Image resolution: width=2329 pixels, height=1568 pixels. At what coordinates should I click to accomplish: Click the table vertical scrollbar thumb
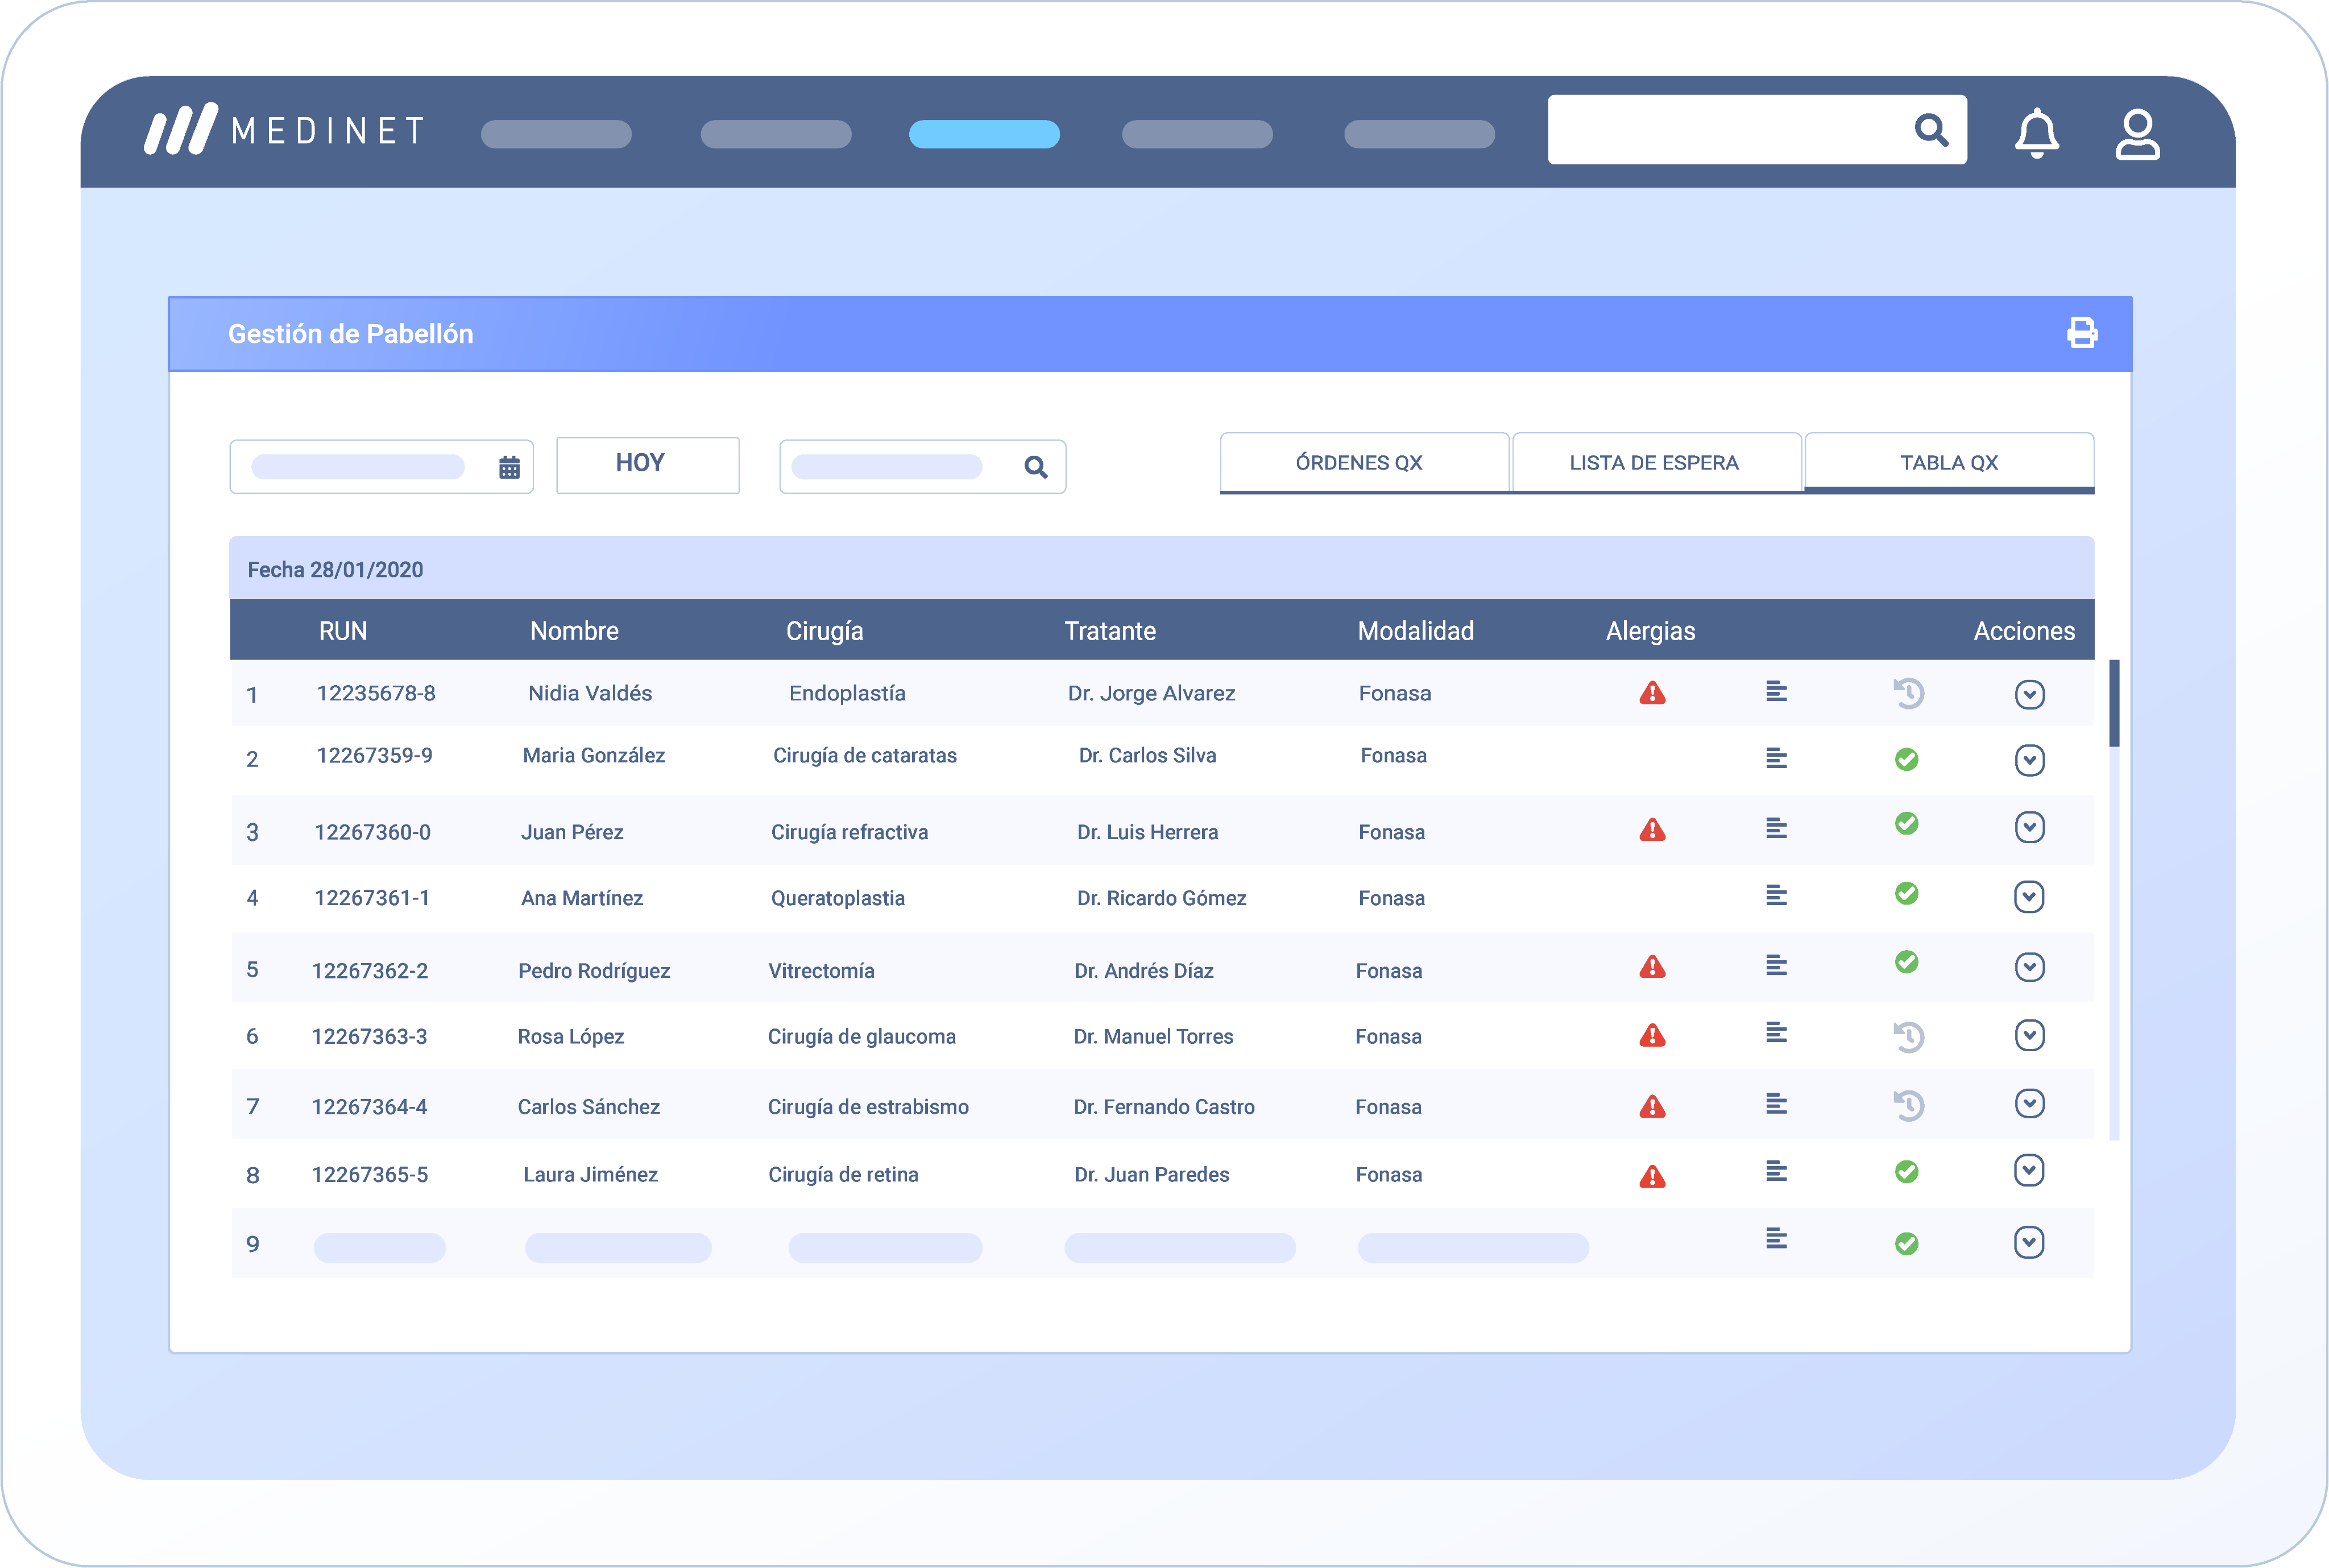pyautogui.click(x=2114, y=702)
